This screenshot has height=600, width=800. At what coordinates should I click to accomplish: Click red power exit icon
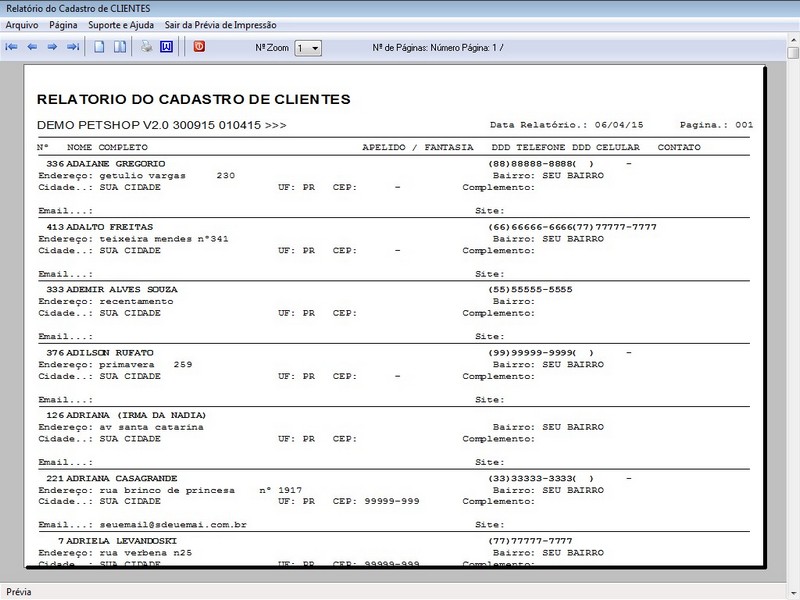click(199, 46)
